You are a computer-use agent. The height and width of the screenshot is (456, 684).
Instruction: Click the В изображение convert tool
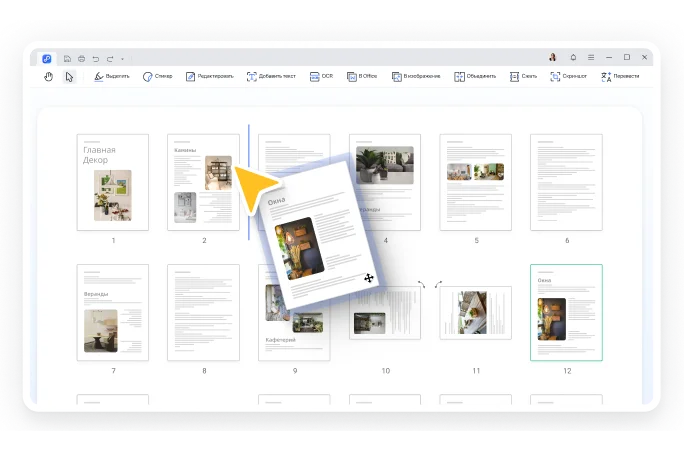(416, 76)
